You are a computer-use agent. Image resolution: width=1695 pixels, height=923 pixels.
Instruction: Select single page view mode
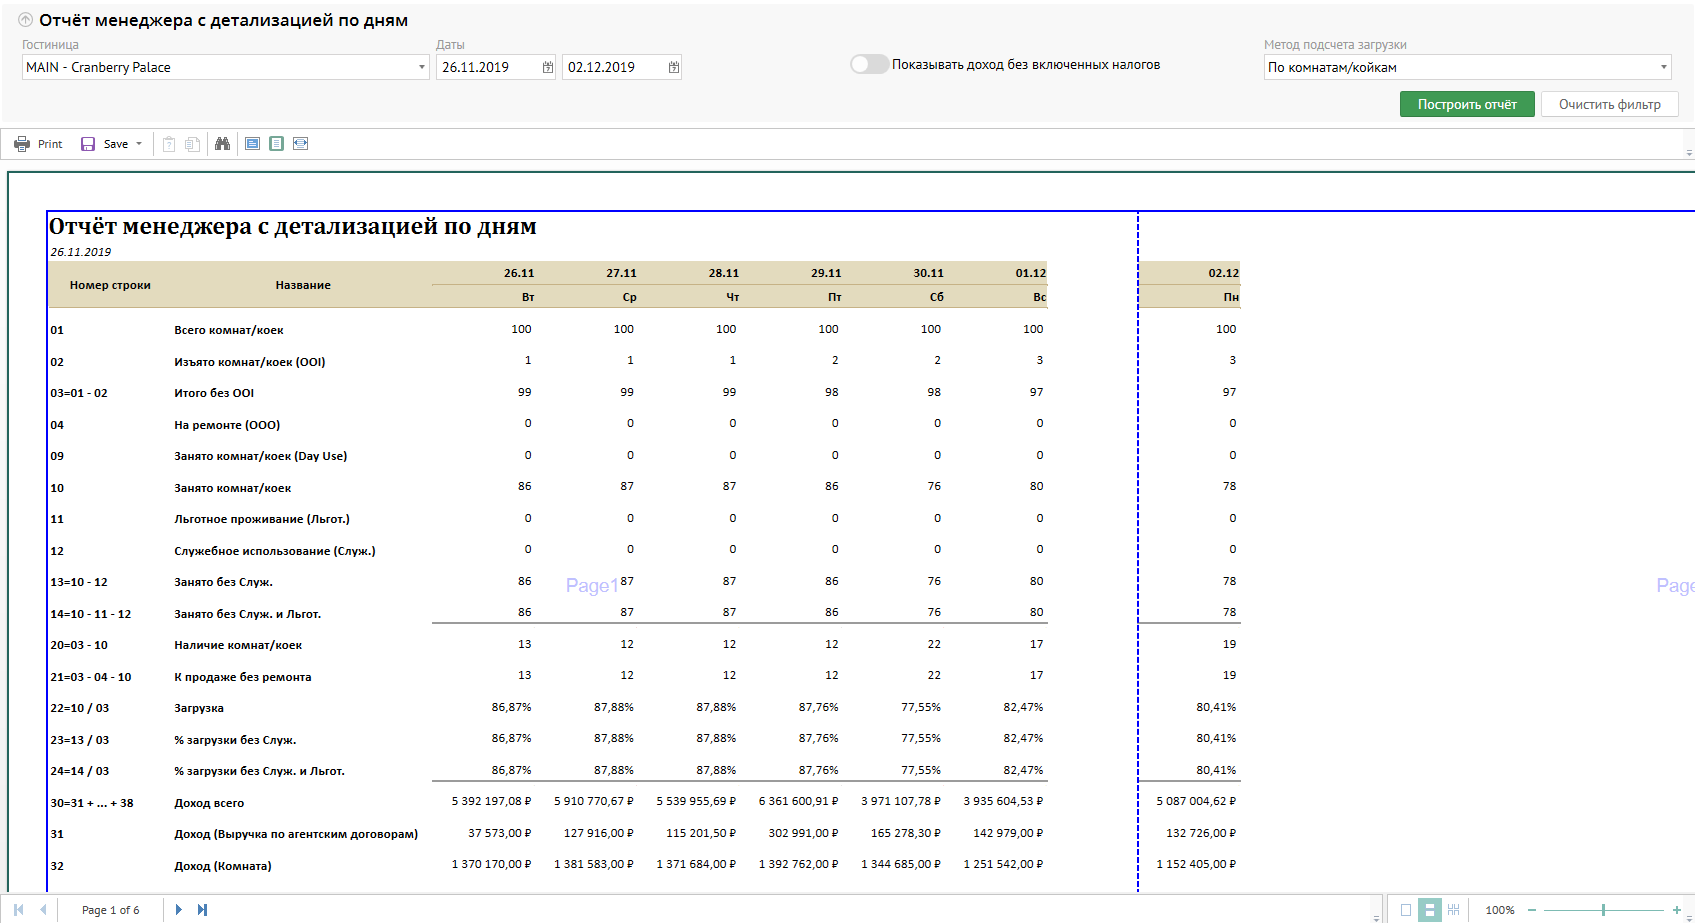pos(1406,909)
